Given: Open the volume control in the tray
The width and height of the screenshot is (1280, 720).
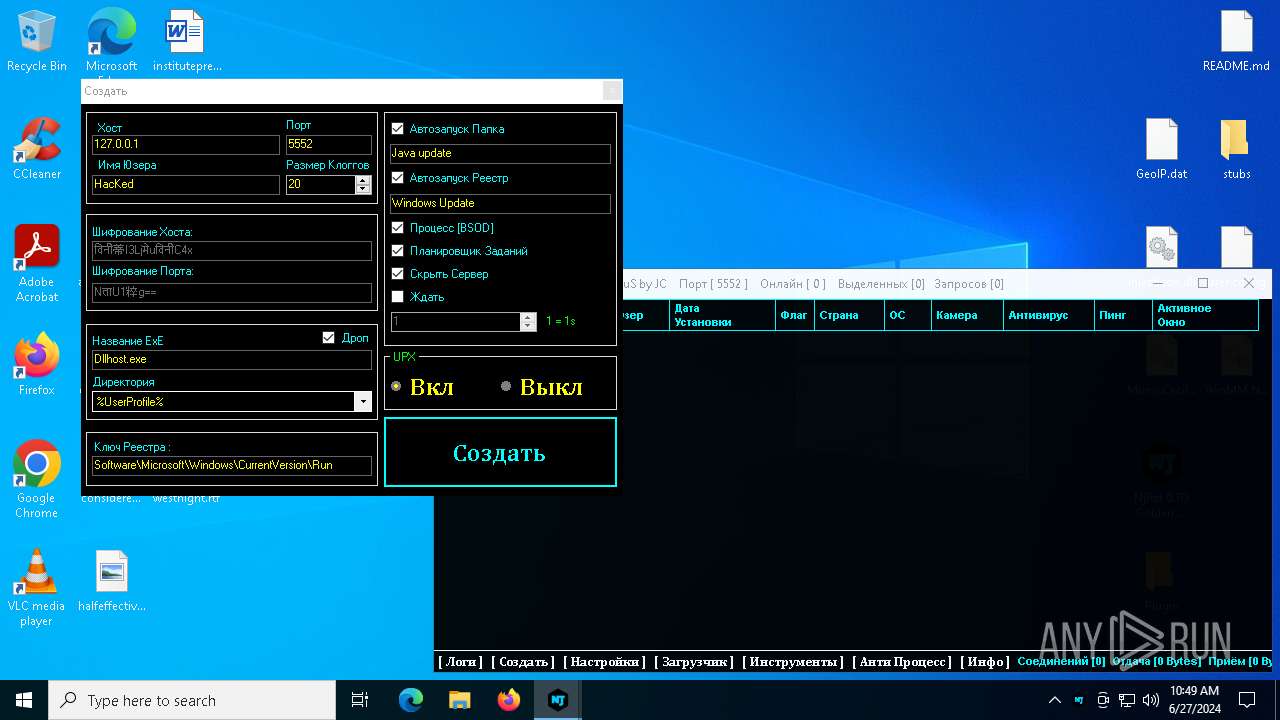Looking at the screenshot, I should (x=1151, y=700).
